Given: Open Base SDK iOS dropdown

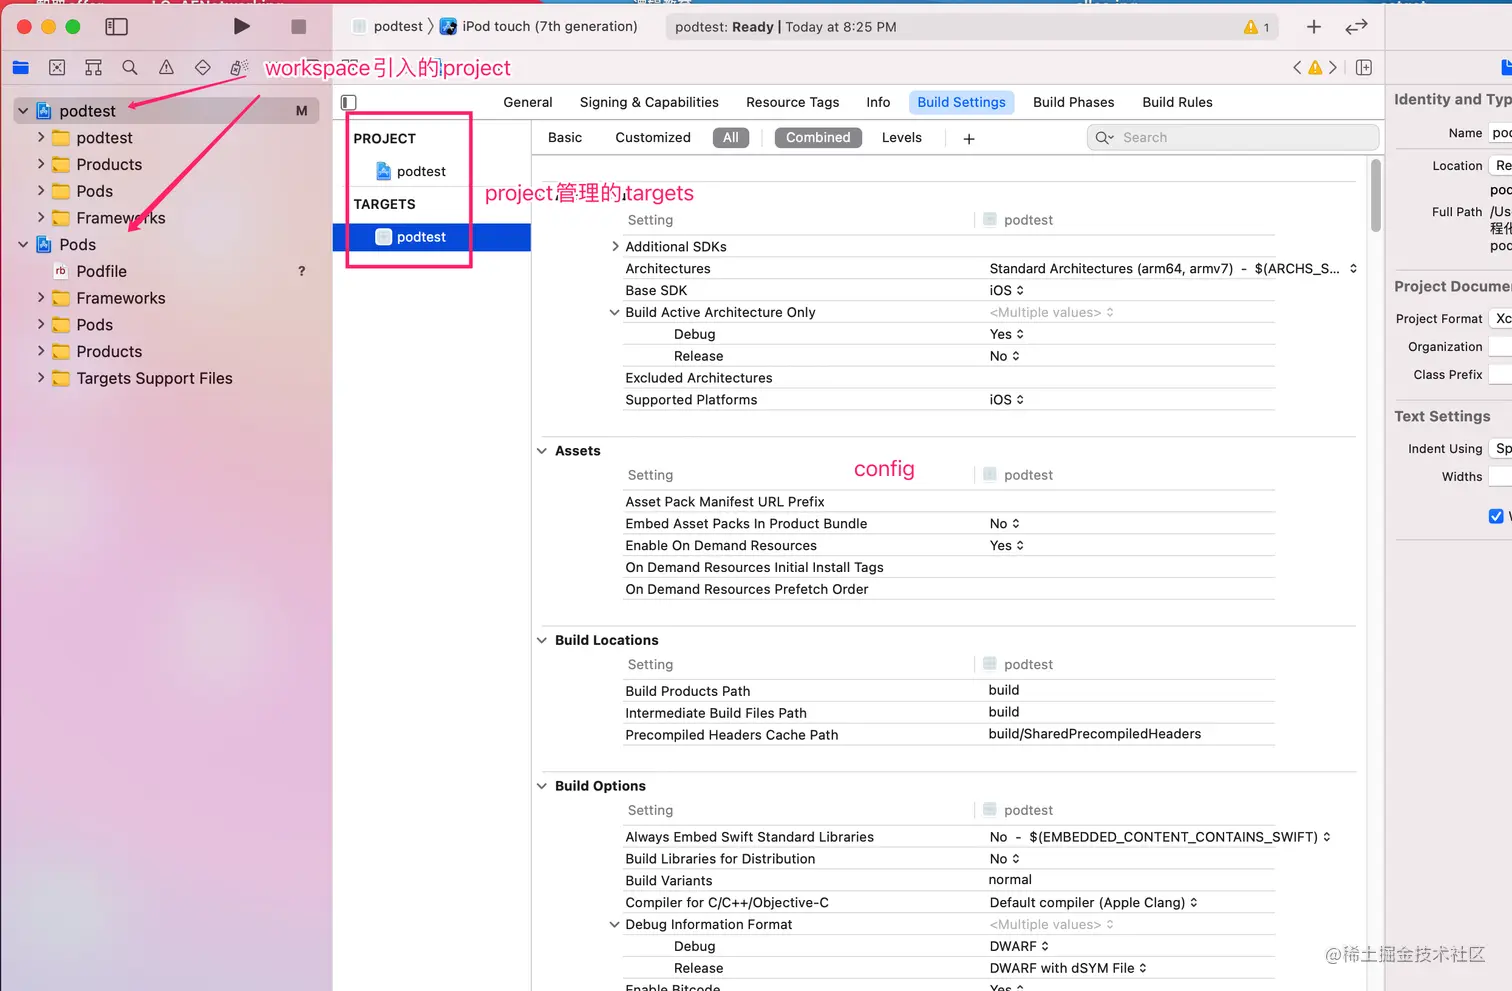Looking at the screenshot, I should tap(1007, 290).
